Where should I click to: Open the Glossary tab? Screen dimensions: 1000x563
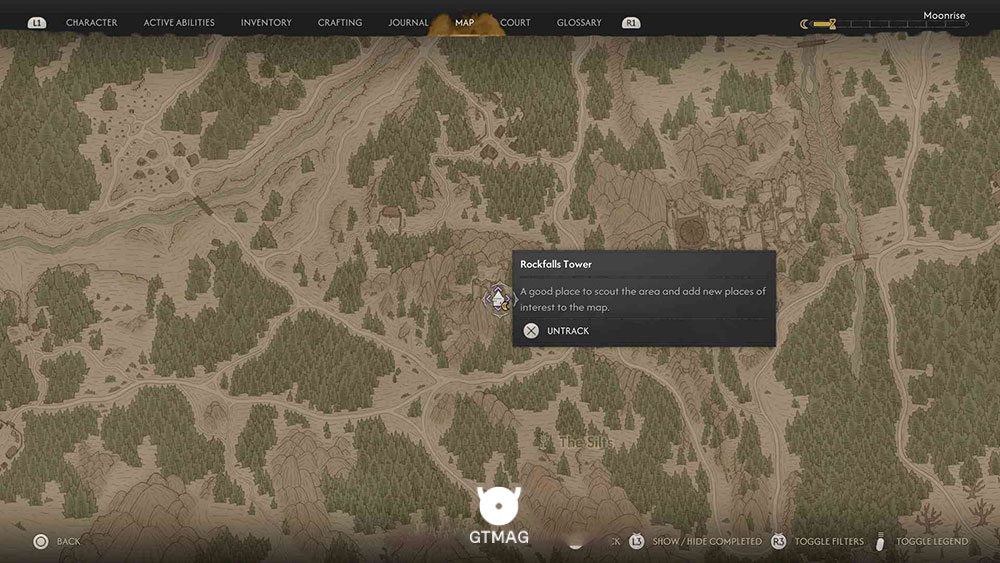[x=579, y=22]
